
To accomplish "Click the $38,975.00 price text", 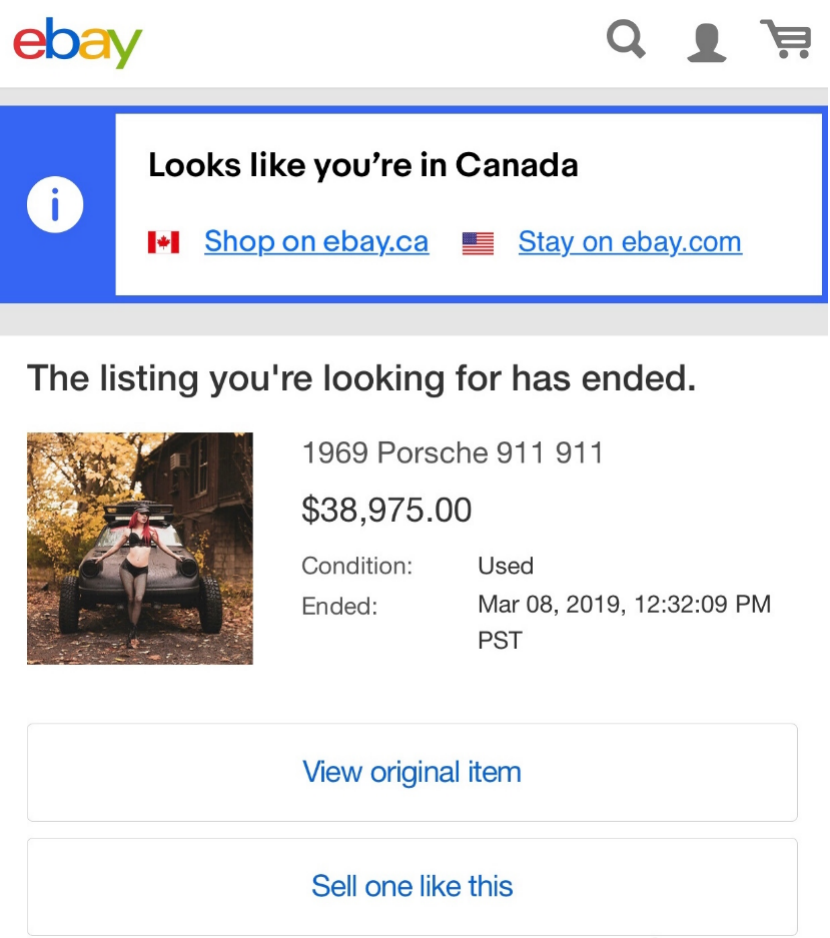I will click(x=386, y=510).
